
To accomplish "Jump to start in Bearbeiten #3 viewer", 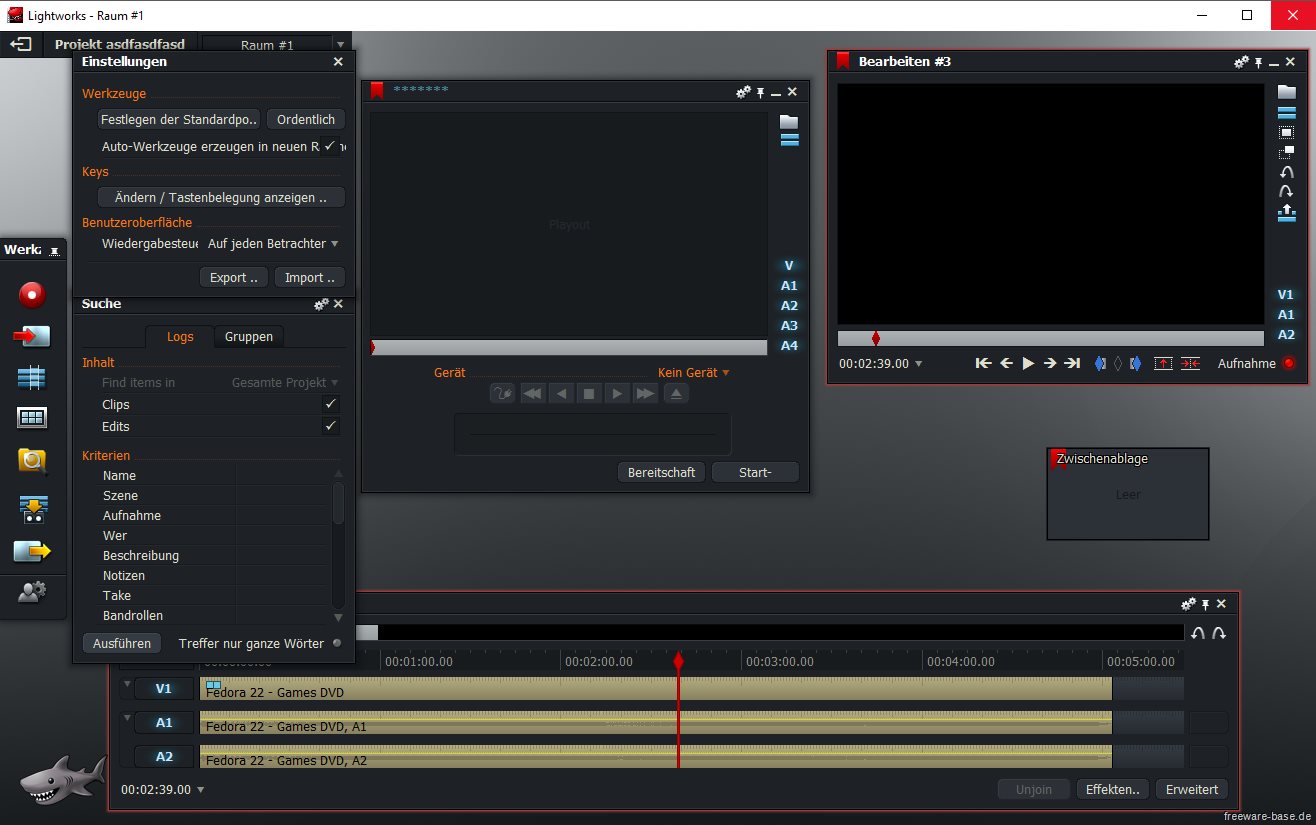I will 983,364.
